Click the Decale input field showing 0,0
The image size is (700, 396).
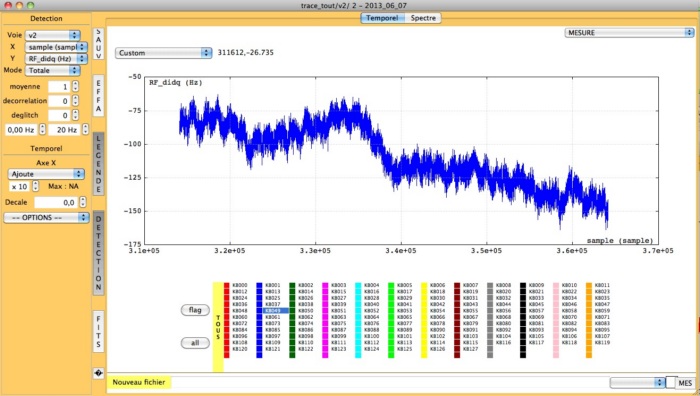[56, 202]
